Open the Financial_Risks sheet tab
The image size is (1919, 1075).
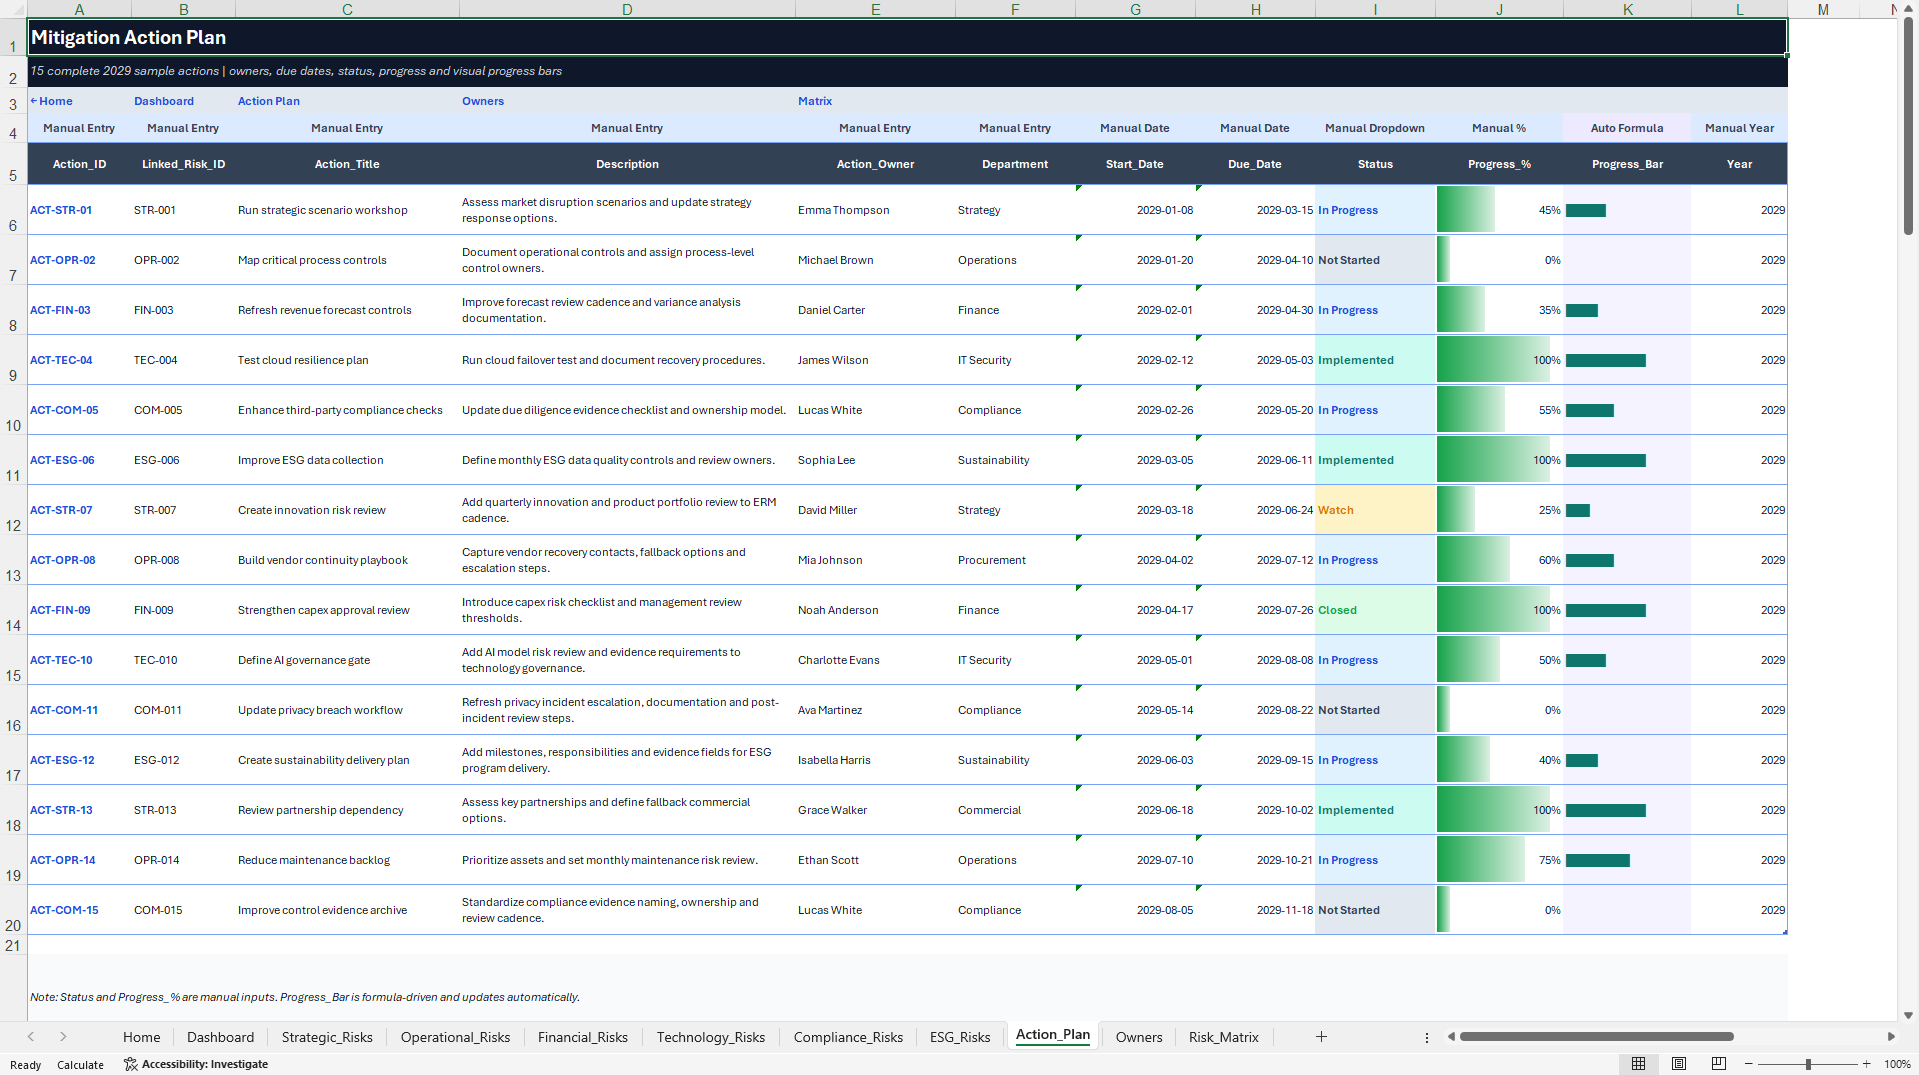point(583,1037)
